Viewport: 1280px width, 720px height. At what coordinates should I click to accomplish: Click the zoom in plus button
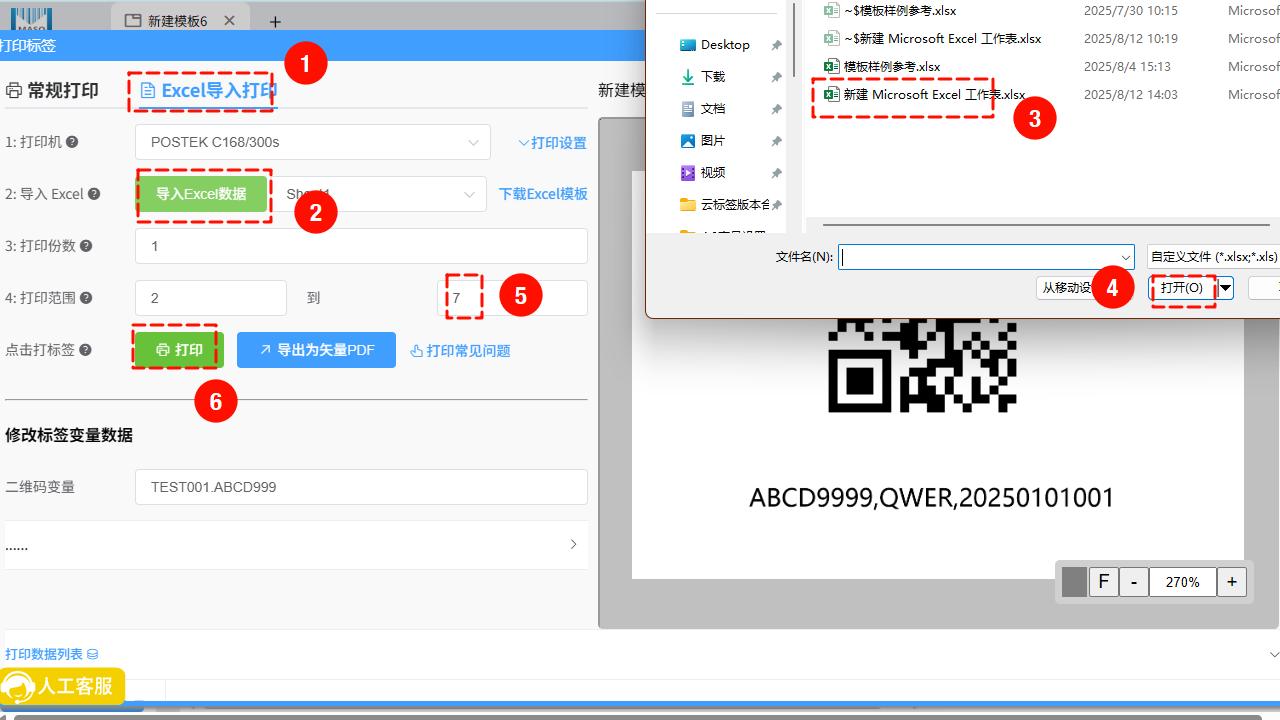(x=1231, y=581)
